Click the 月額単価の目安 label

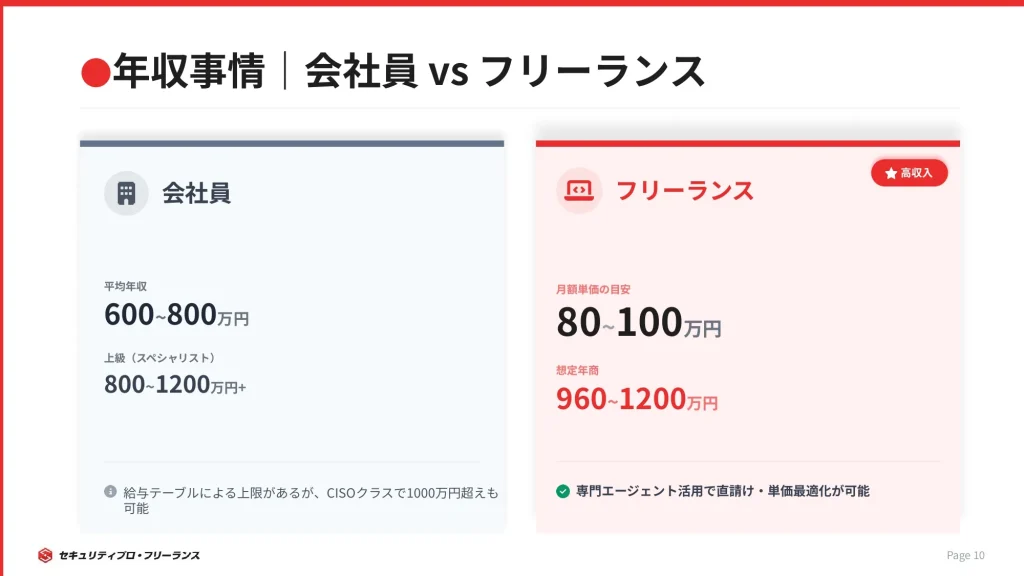tap(593, 289)
